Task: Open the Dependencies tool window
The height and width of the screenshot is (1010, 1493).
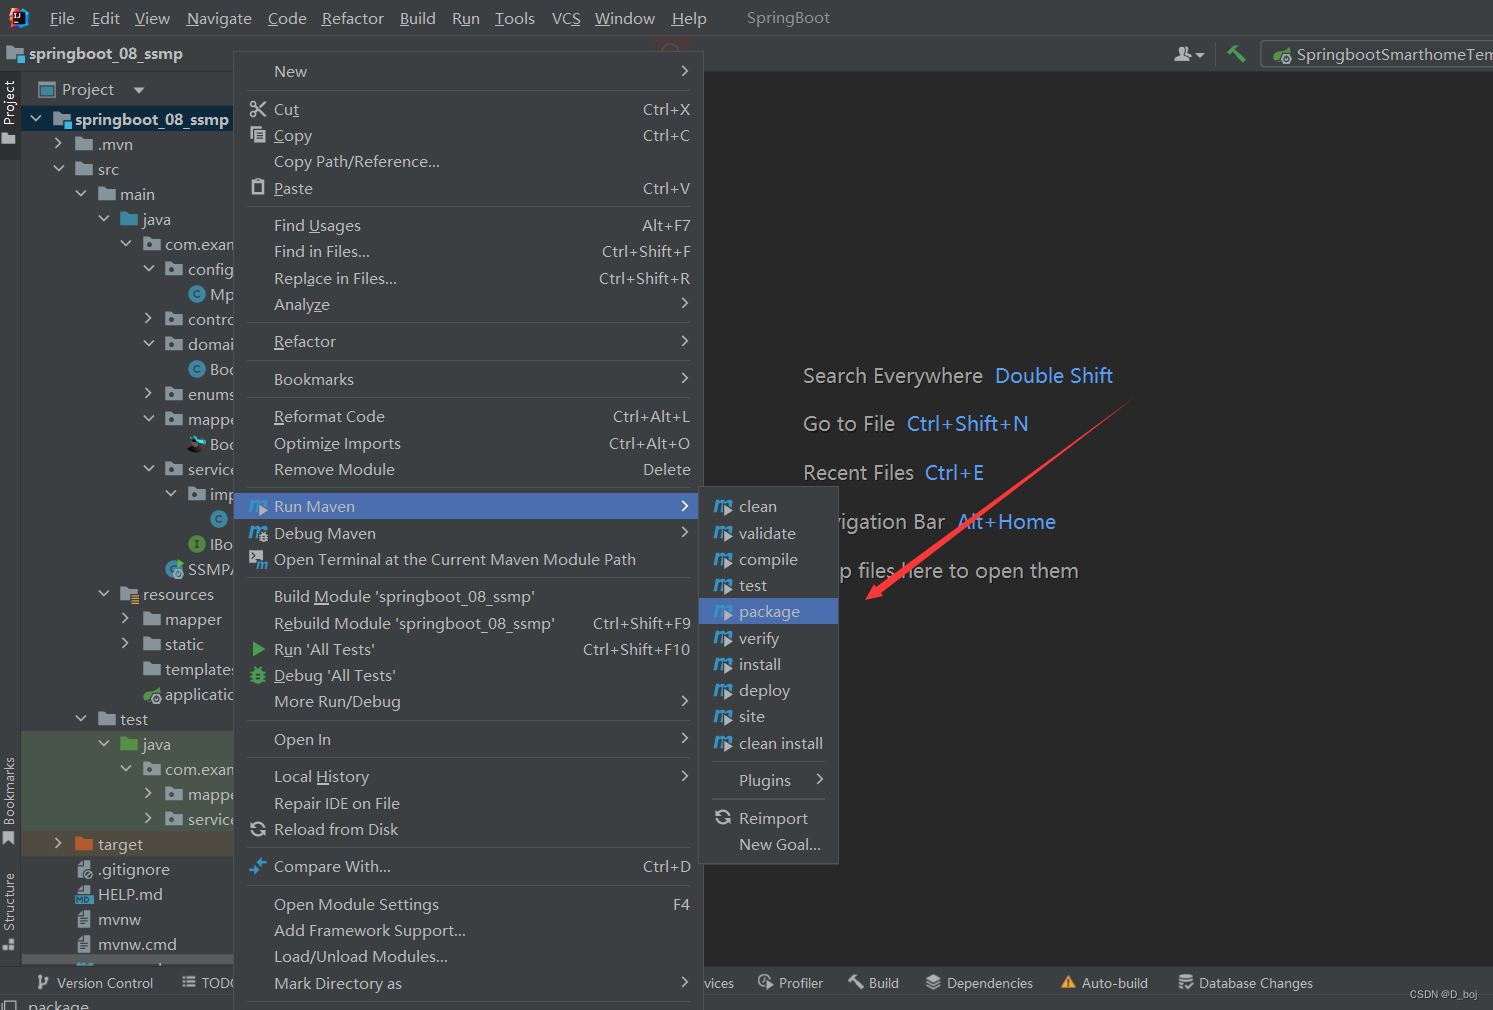Action: pyautogui.click(x=979, y=983)
